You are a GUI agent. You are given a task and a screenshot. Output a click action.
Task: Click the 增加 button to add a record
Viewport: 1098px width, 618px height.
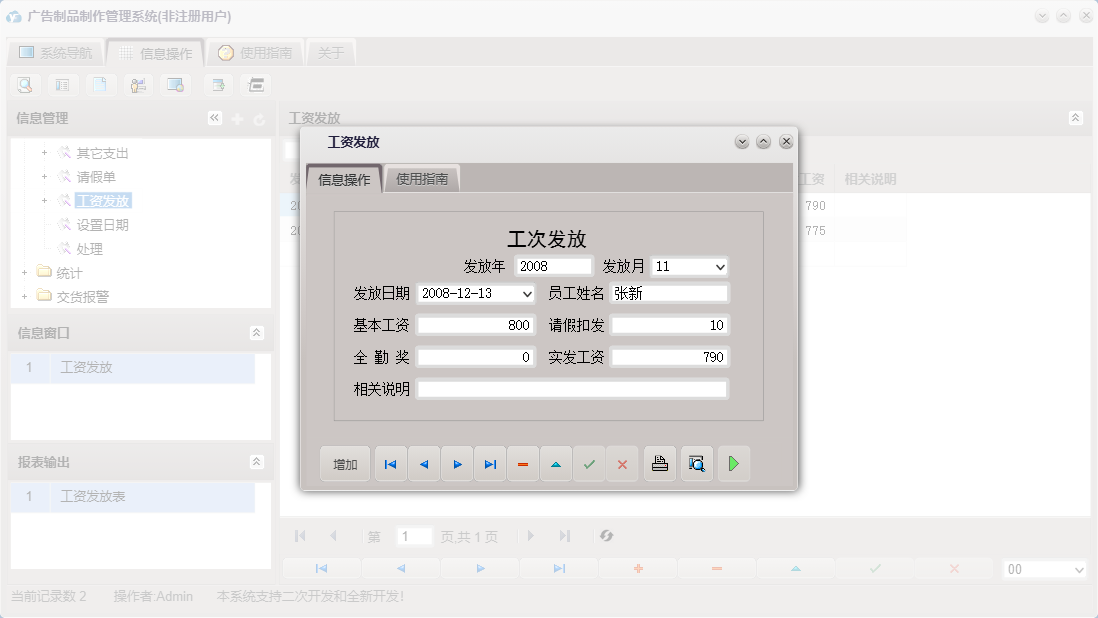click(x=345, y=463)
